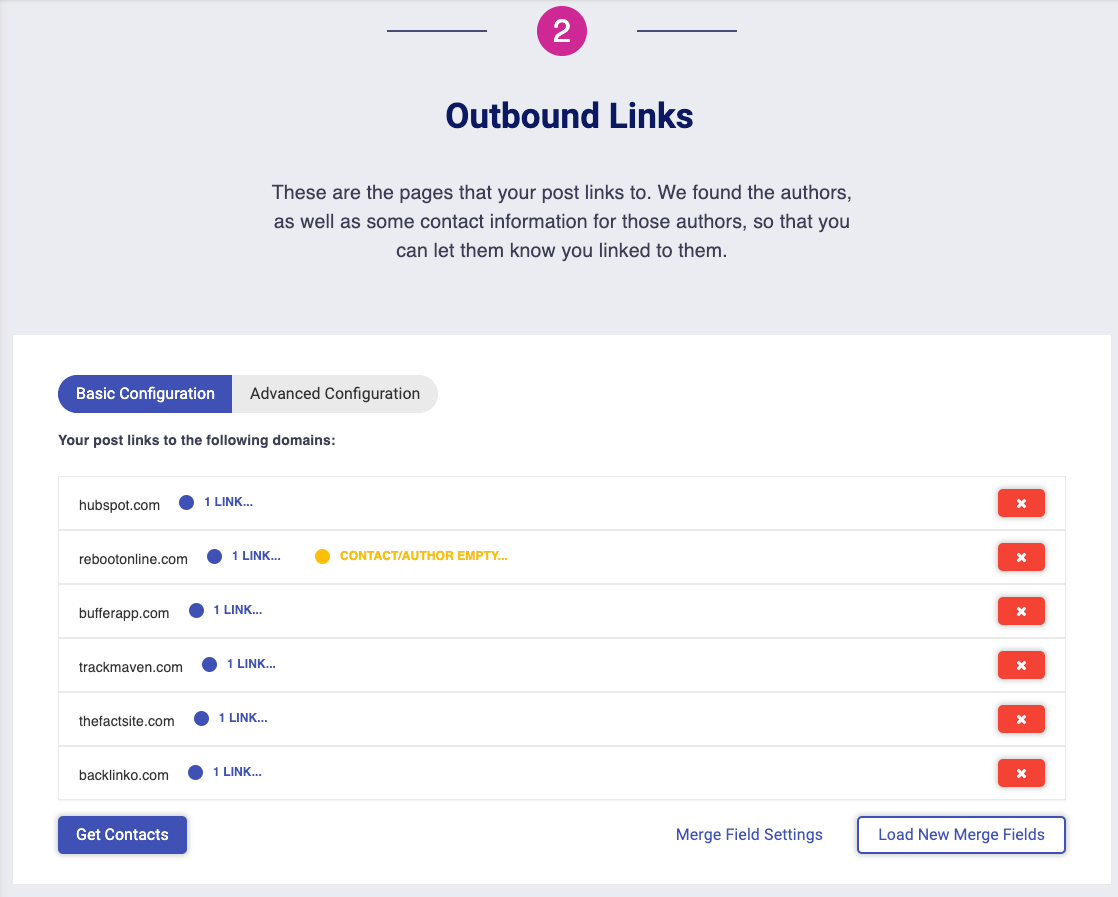Delete backlinko.com using the X icon

tap(1021, 773)
